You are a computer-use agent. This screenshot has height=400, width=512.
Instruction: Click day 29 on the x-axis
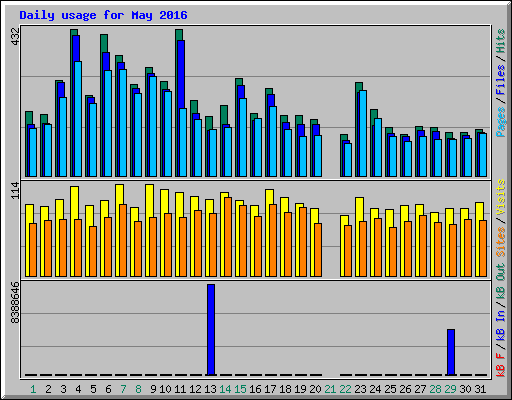pyautogui.click(x=450, y=389)
